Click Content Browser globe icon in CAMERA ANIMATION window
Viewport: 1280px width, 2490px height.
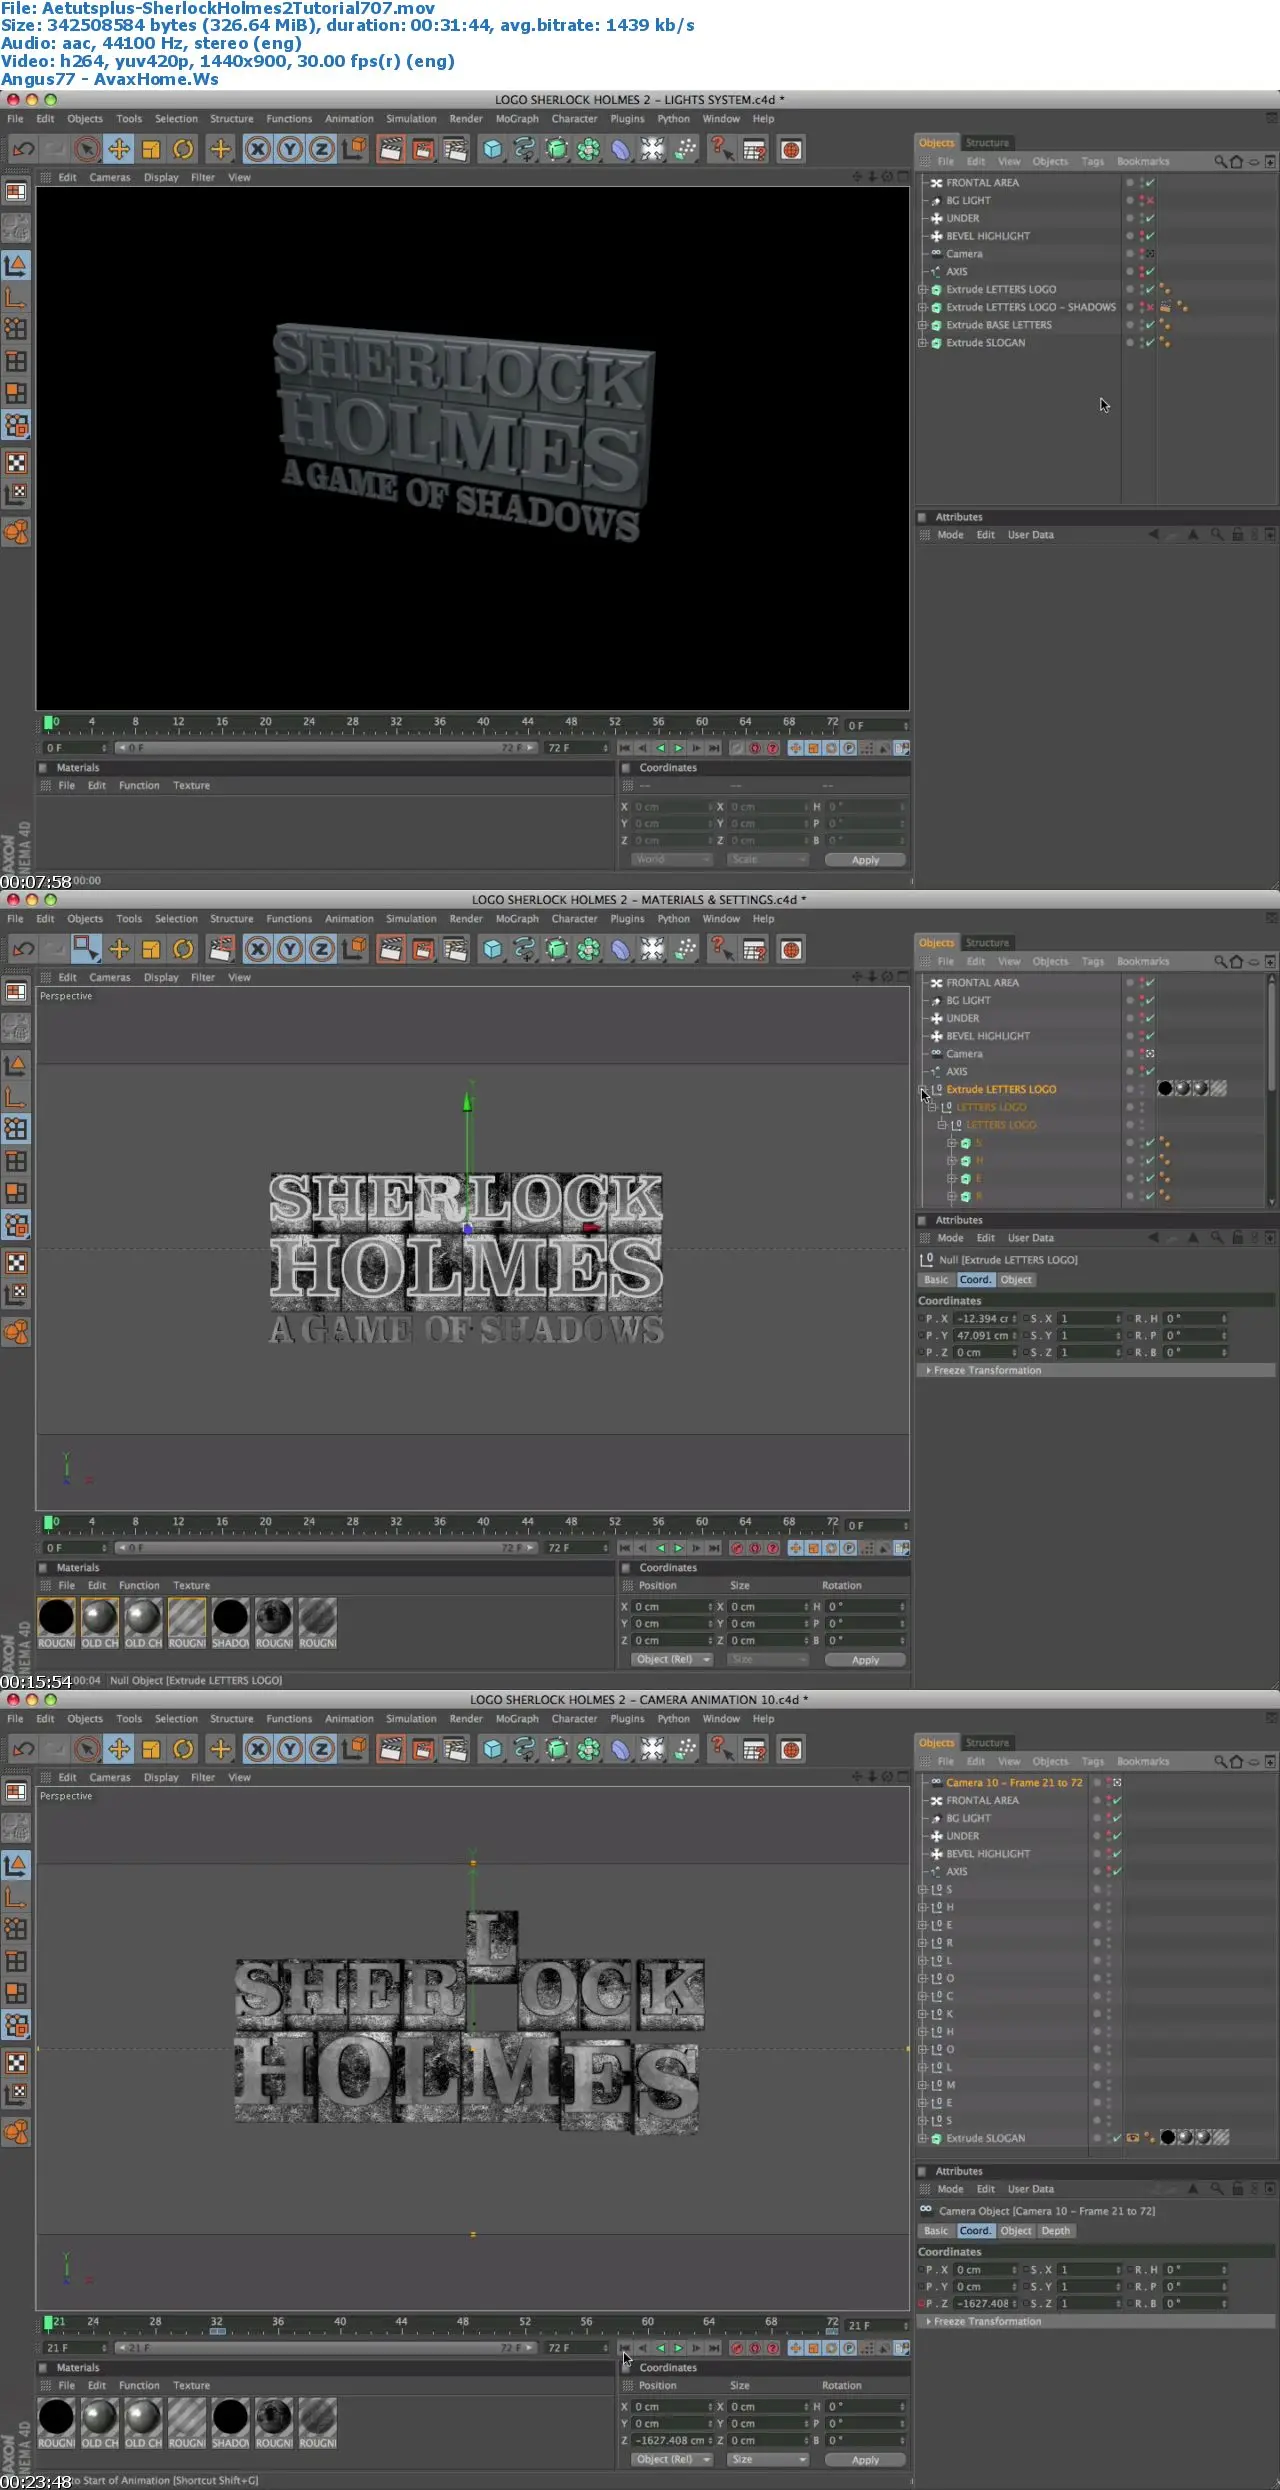791,1749
